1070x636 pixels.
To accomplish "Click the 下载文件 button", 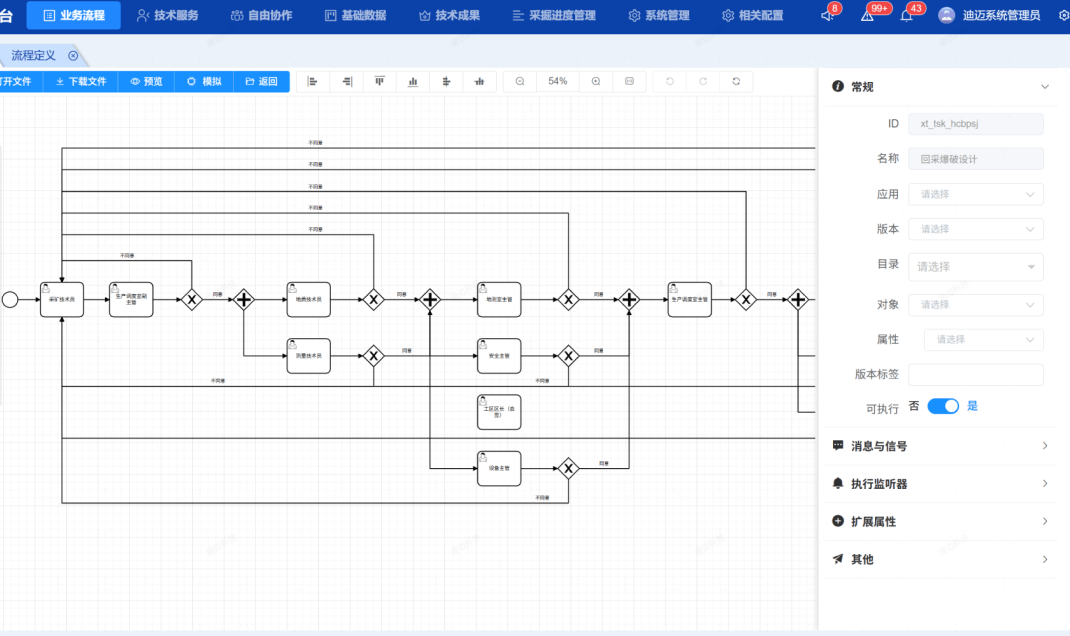I will pos(81,82).
